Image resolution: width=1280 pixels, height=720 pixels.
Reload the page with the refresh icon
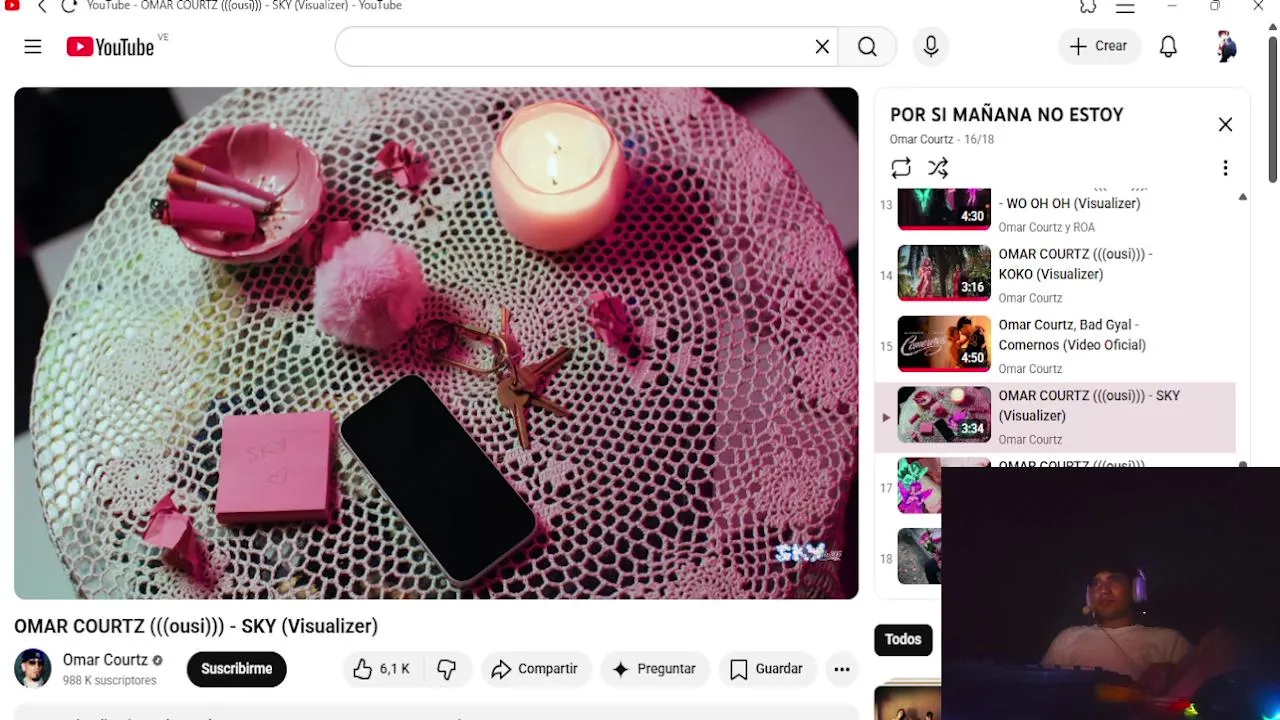69,6
